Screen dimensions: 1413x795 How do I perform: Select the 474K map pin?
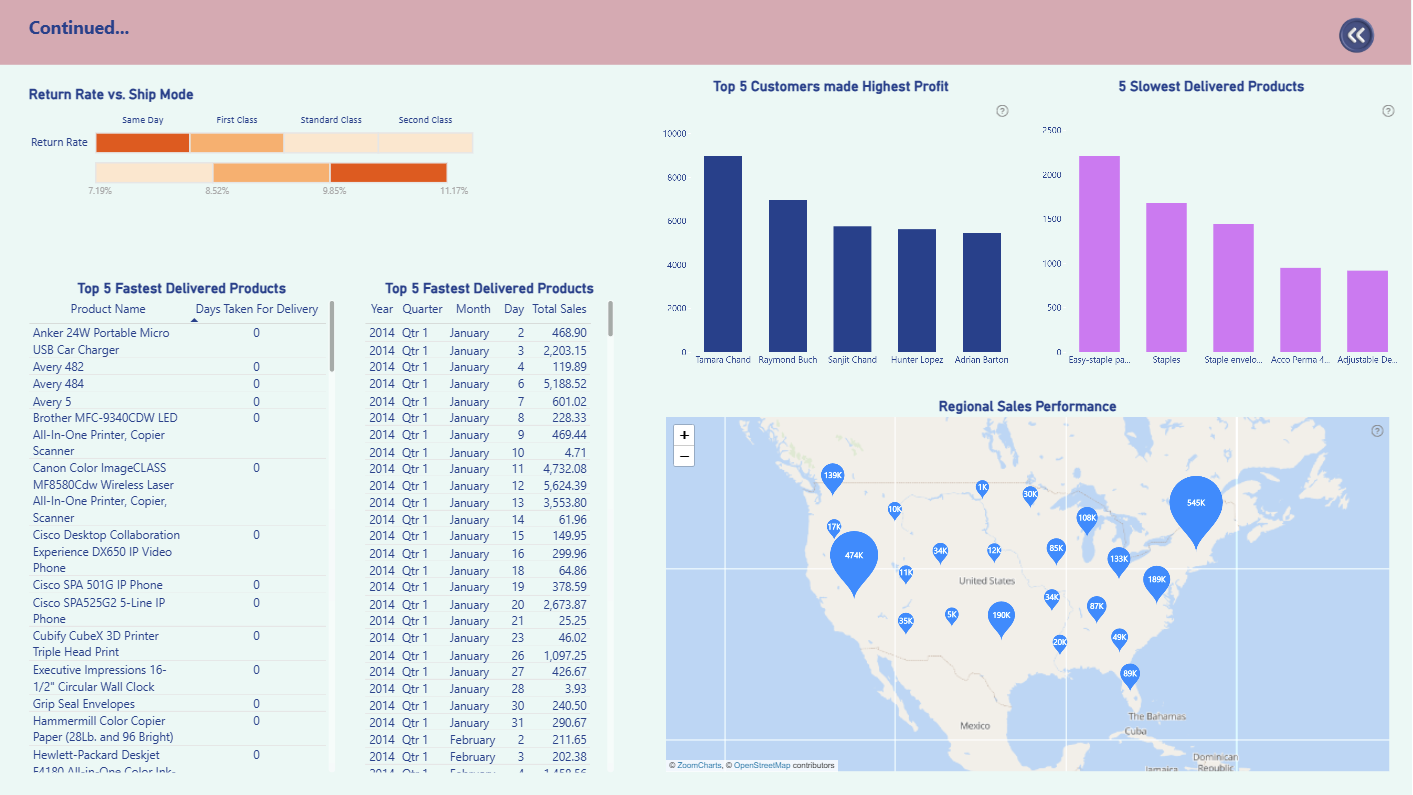[854, 560]
